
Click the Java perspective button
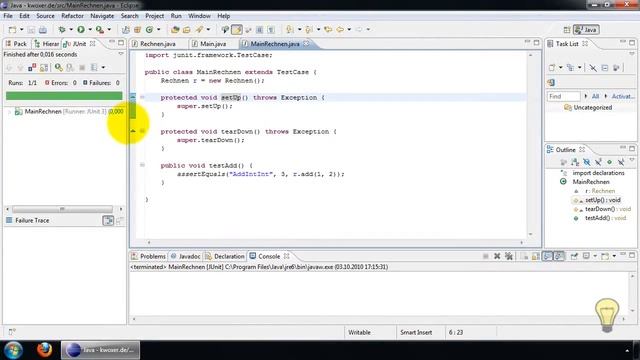pyautogui.click(x=587, y=29)
